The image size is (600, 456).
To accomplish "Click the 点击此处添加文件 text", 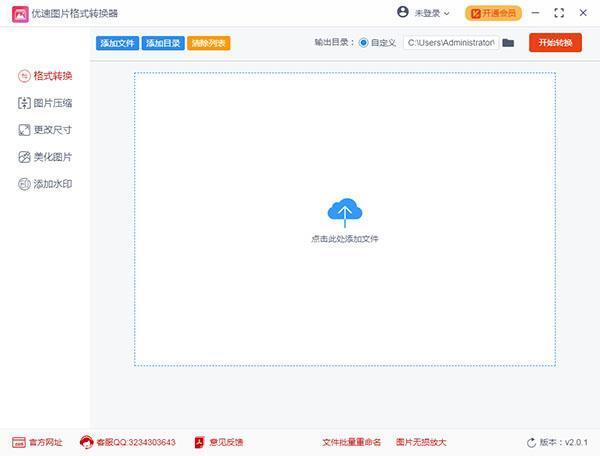I will coord(345,239).
